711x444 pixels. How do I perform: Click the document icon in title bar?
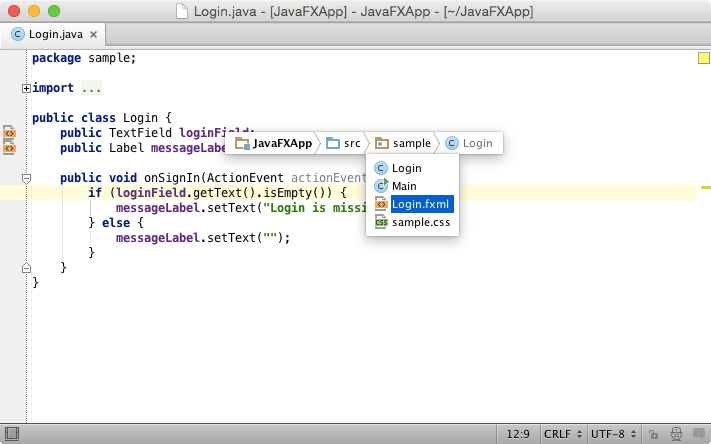(x=182, y=11)
